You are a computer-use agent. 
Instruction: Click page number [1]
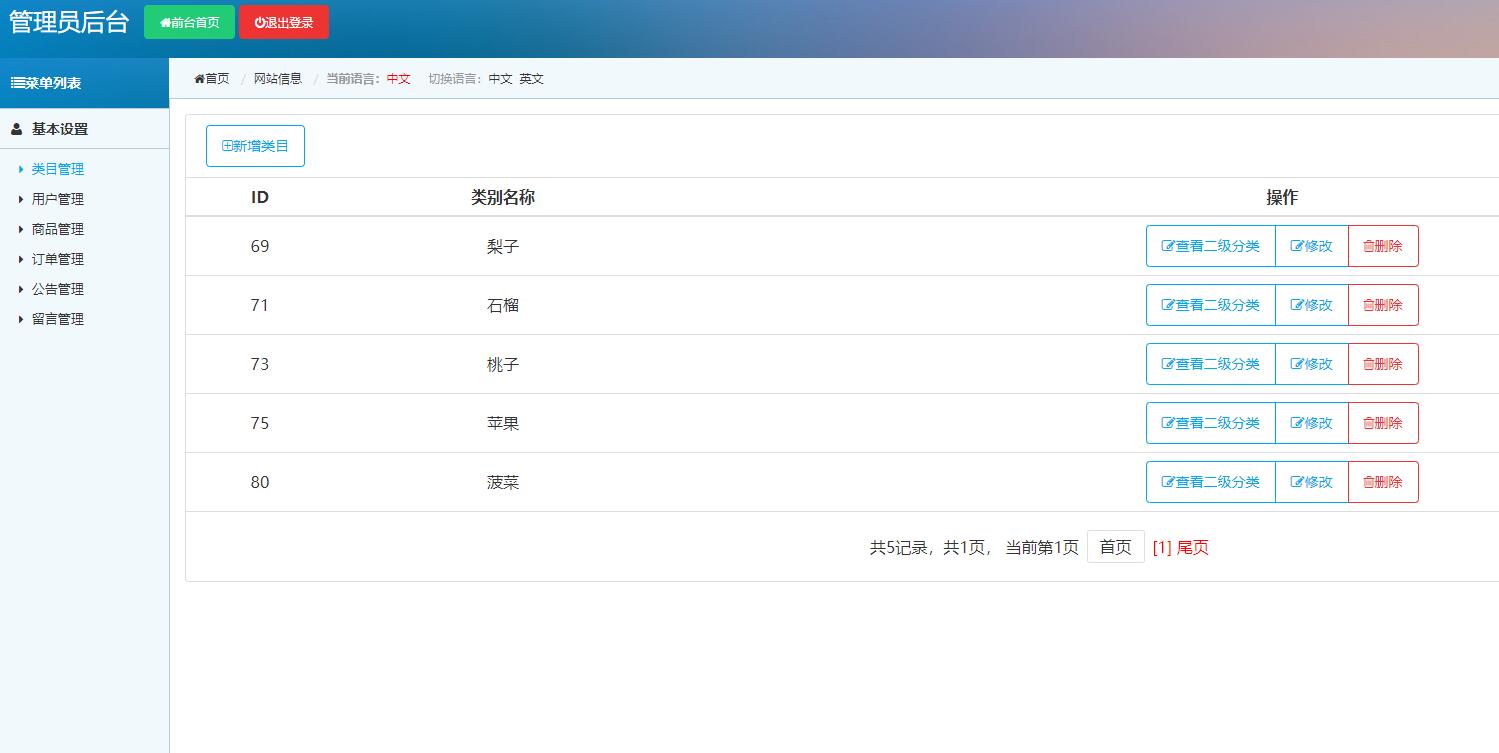pos(1162,547)
